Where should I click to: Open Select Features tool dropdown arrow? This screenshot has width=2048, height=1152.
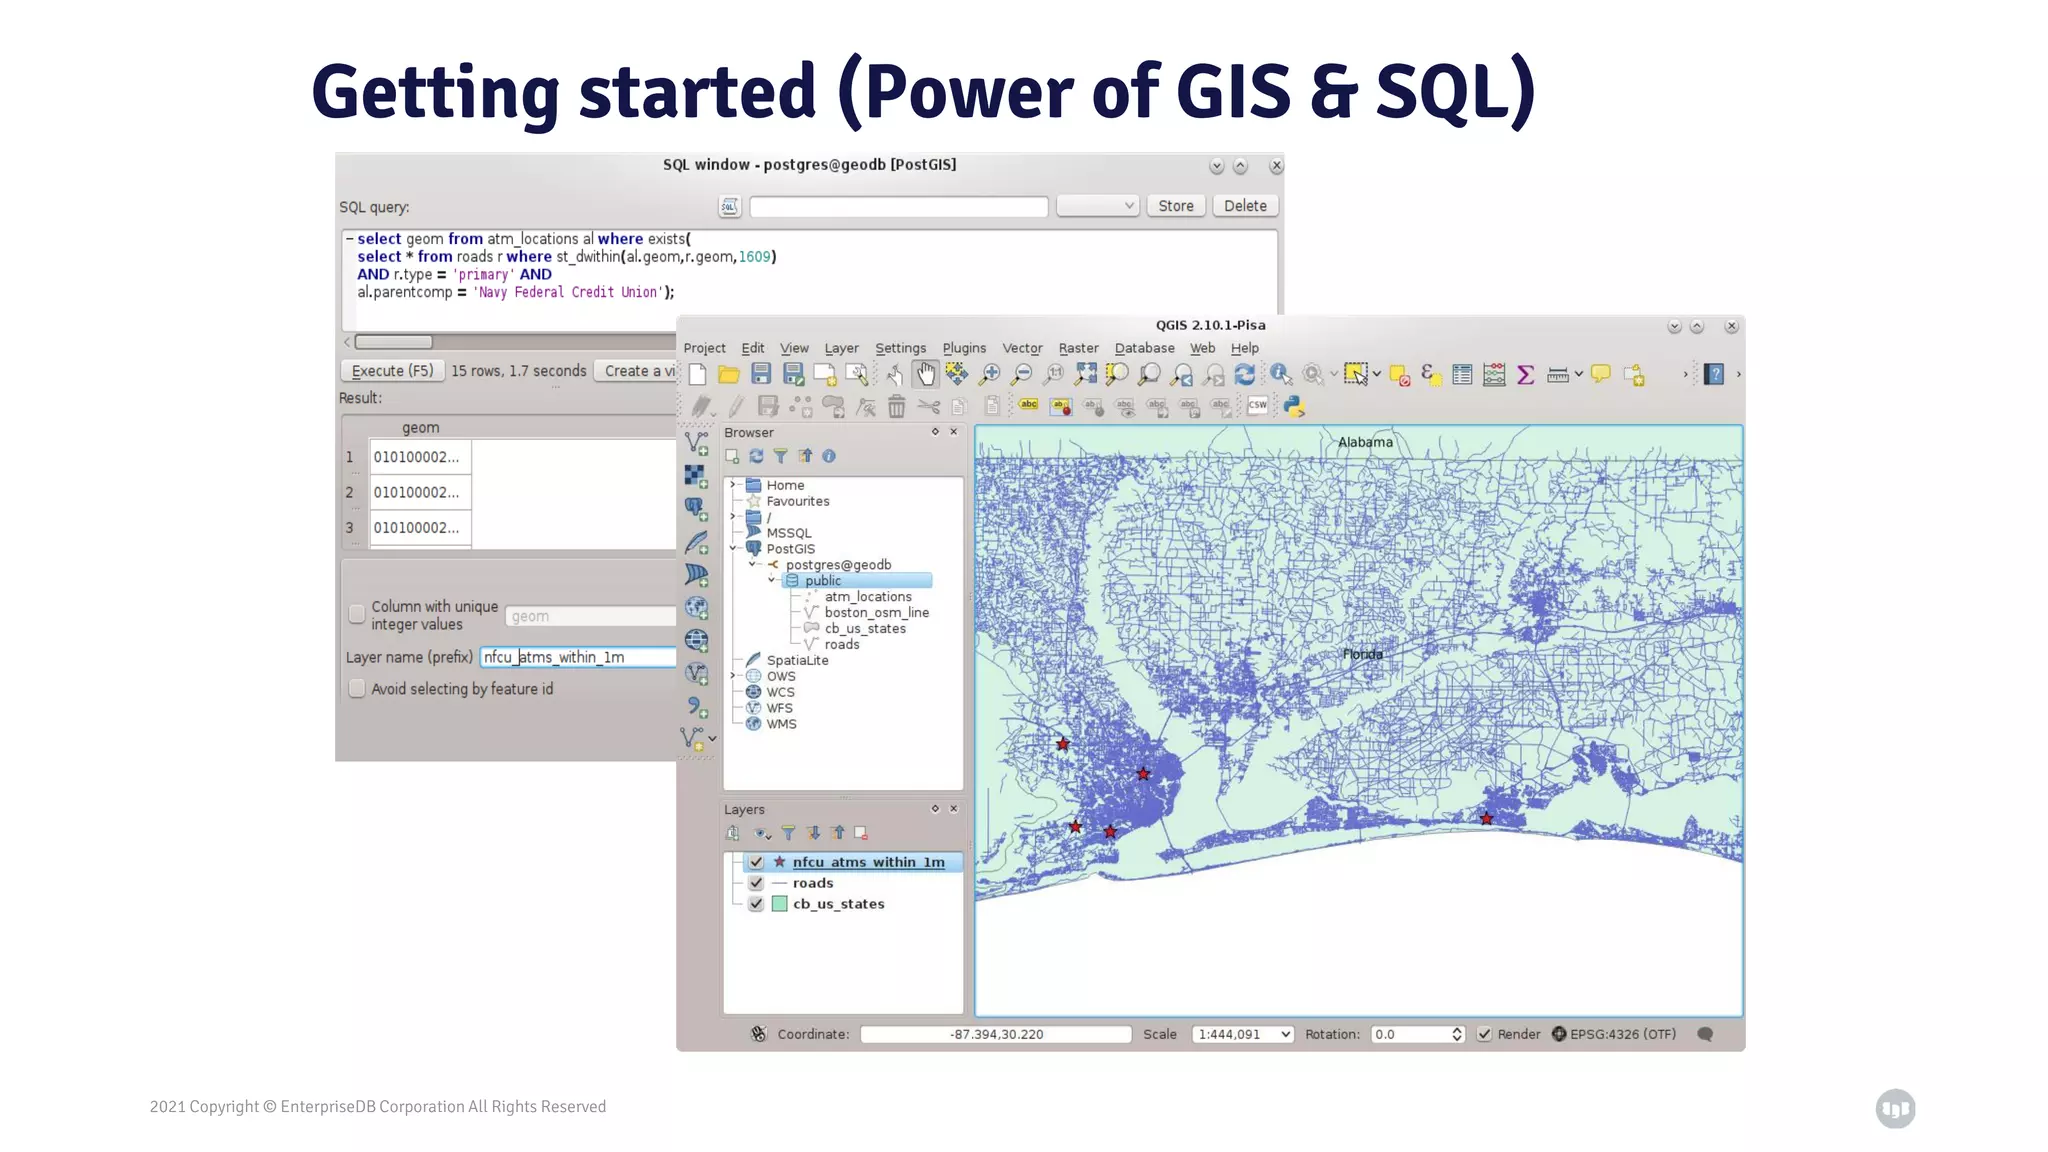pos(1377,375)
